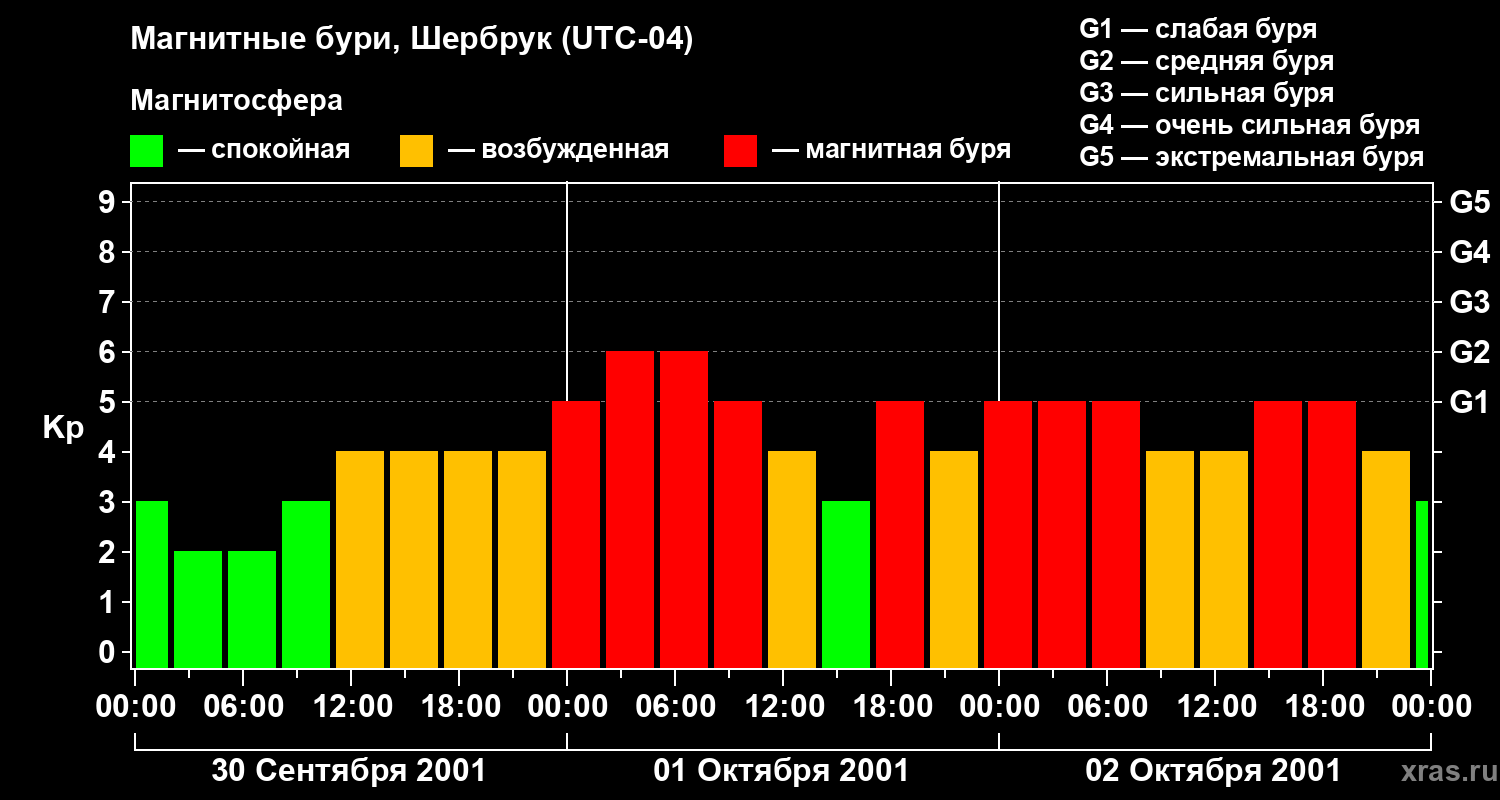Image resolution: width=1500 pixels, height=800 pixels.
Task: Click the '01 Октября 2001' date label
Action: coord(781,771)
